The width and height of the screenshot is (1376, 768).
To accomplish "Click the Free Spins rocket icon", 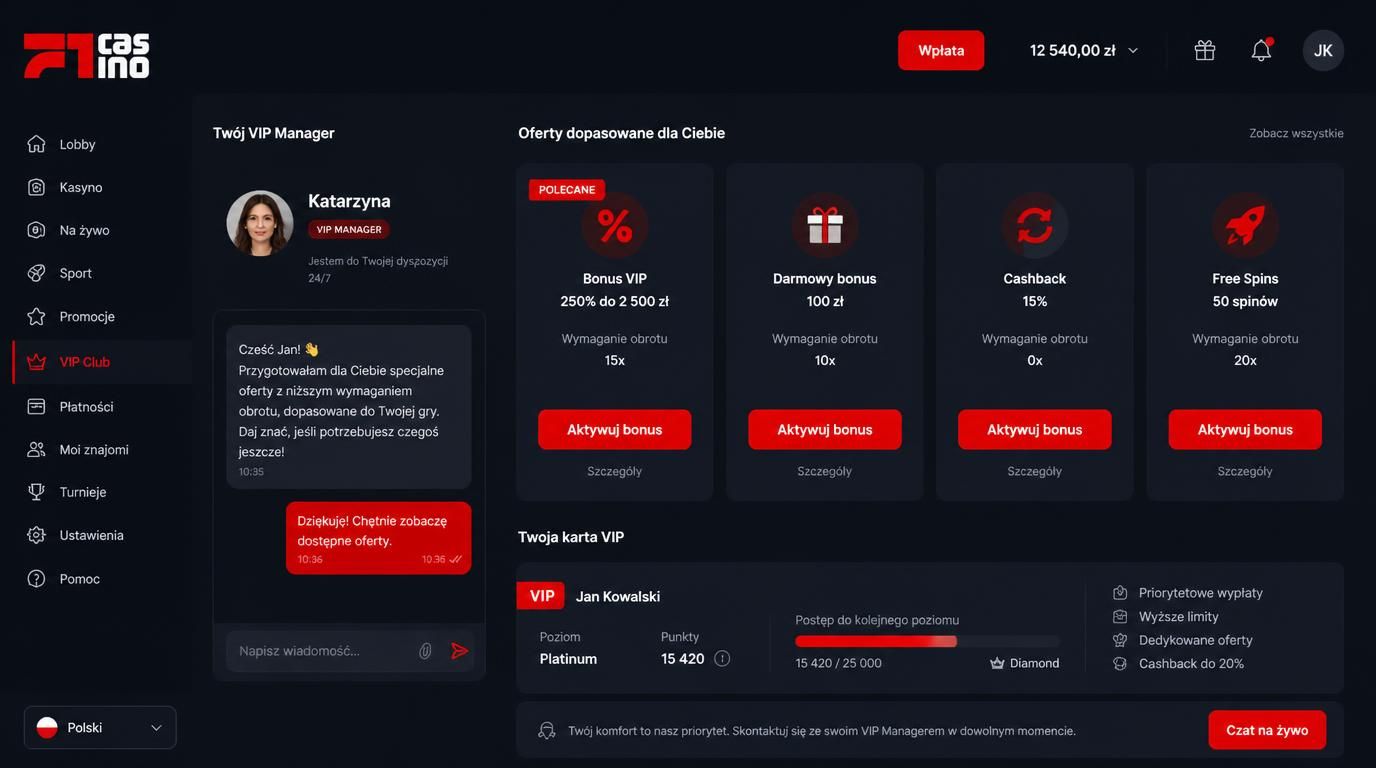I will click(x=1245, y=225).
